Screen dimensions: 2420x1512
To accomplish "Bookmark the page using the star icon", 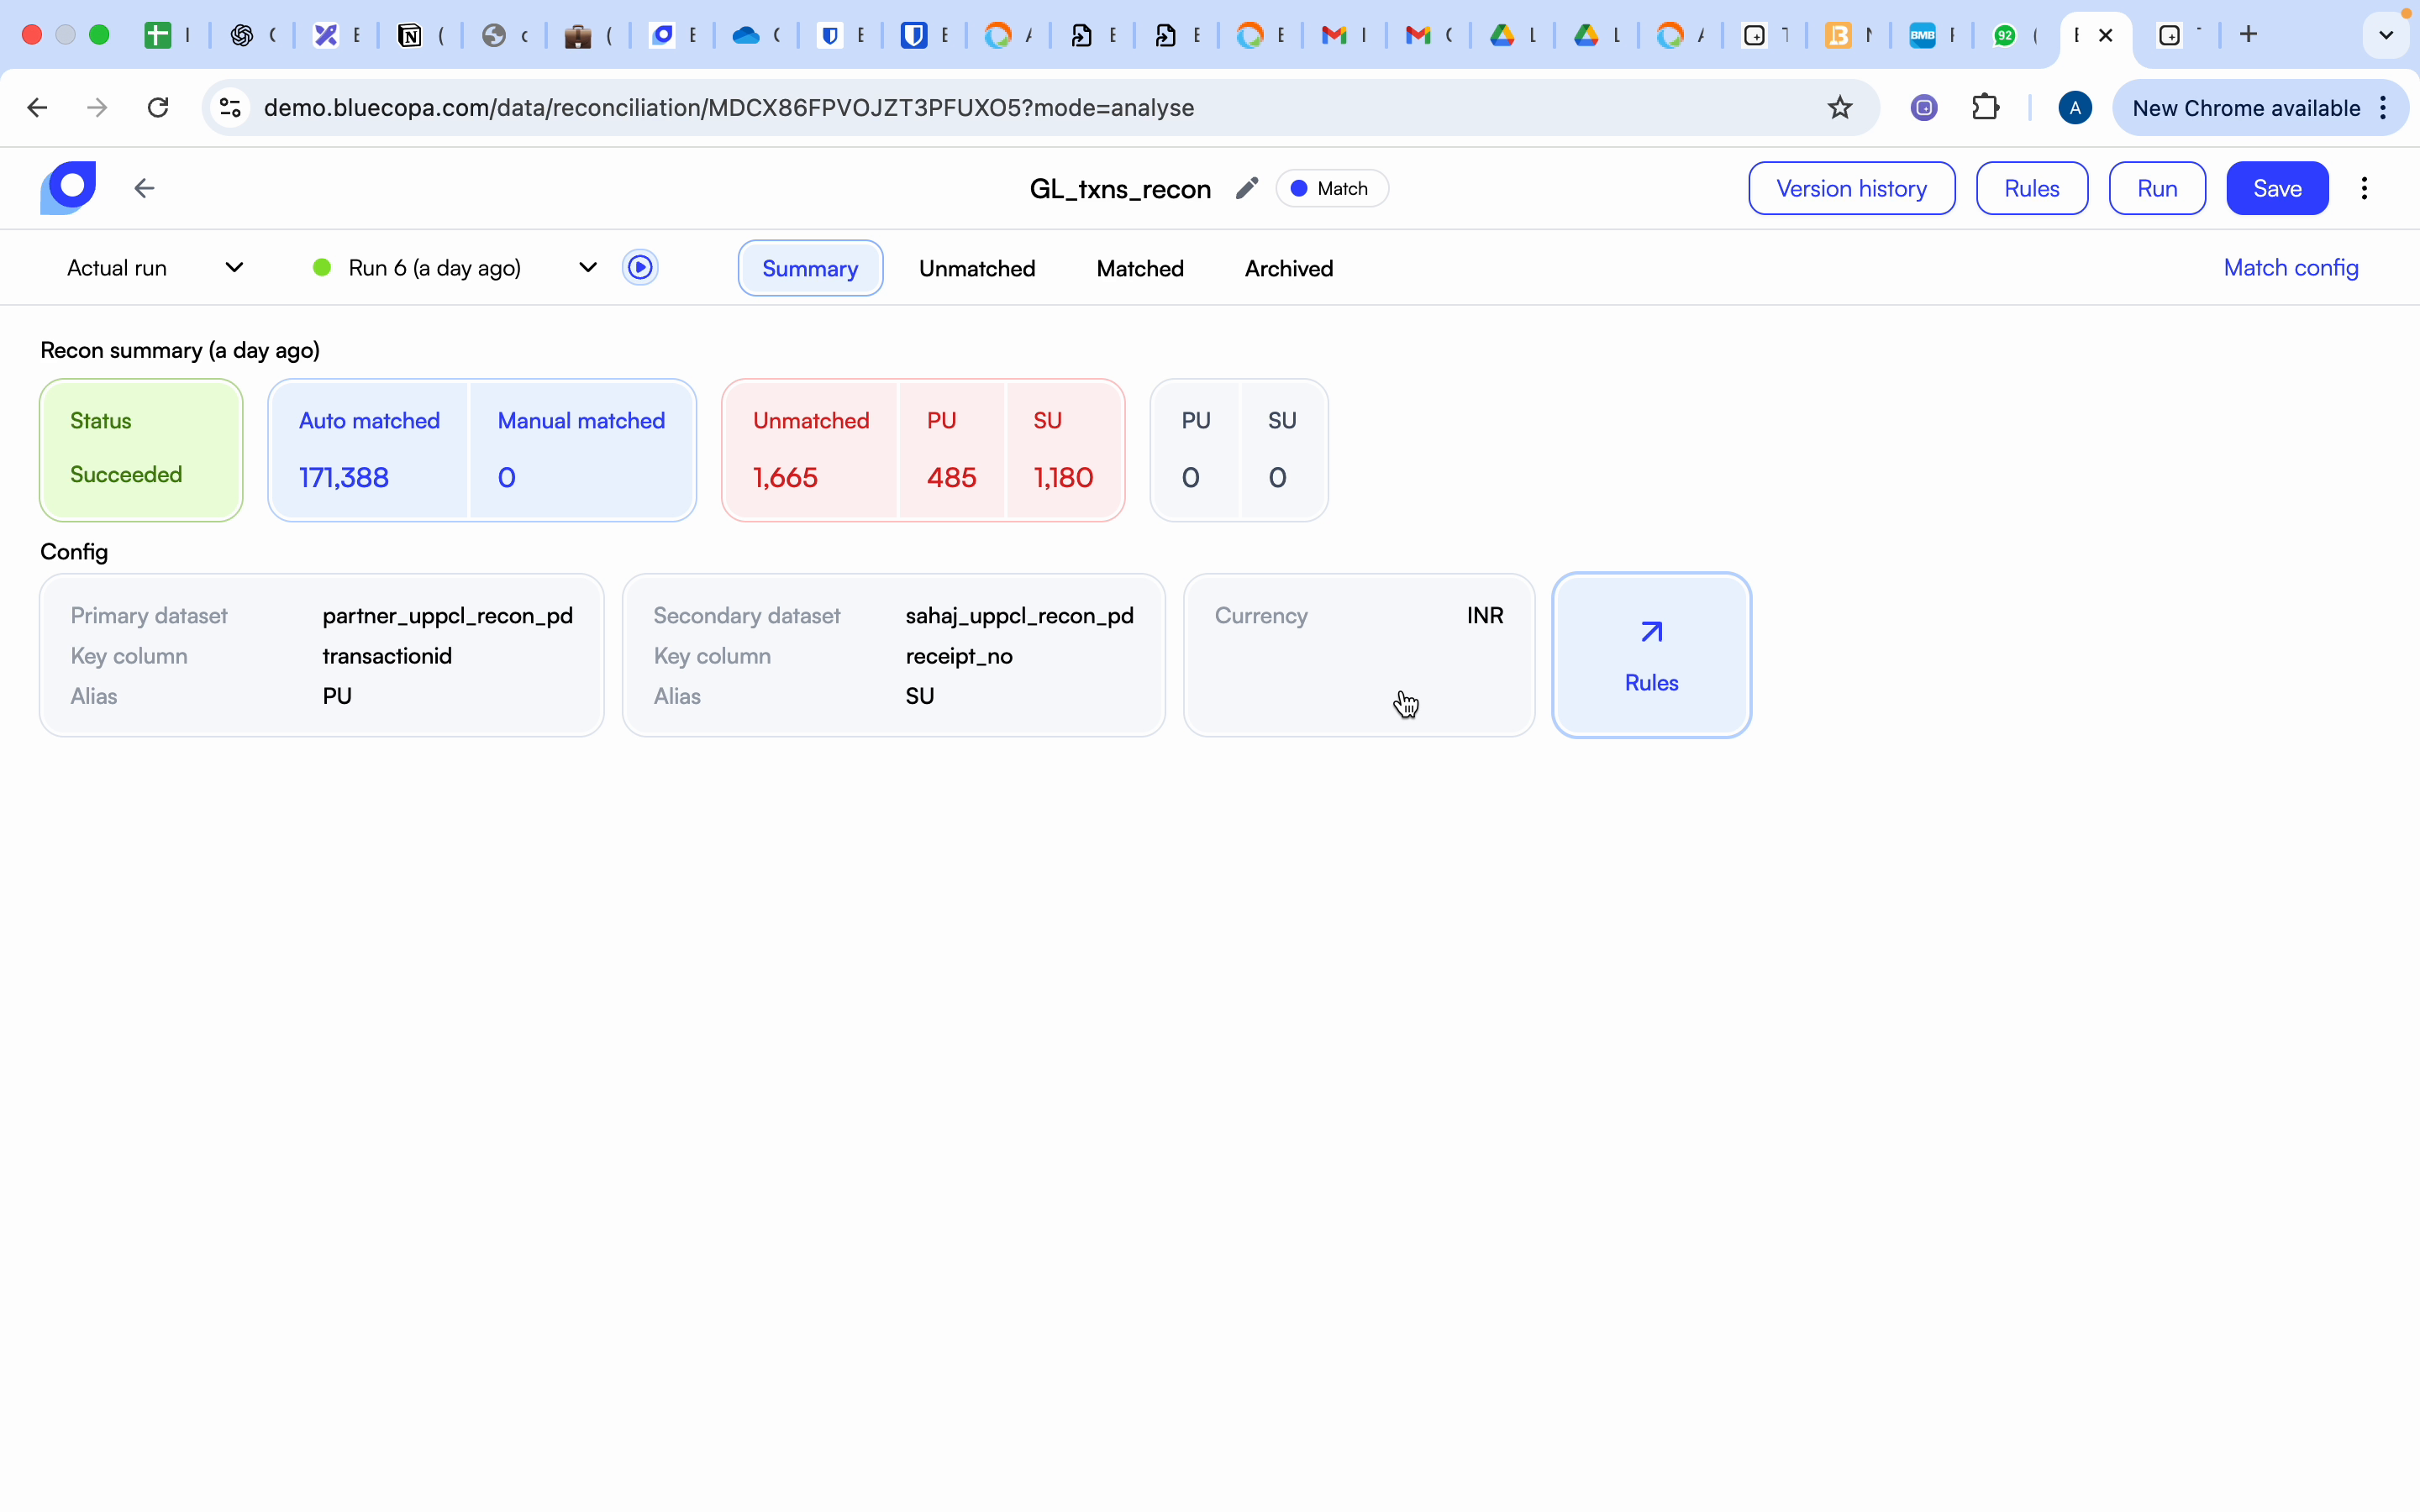I will 1840,107.
